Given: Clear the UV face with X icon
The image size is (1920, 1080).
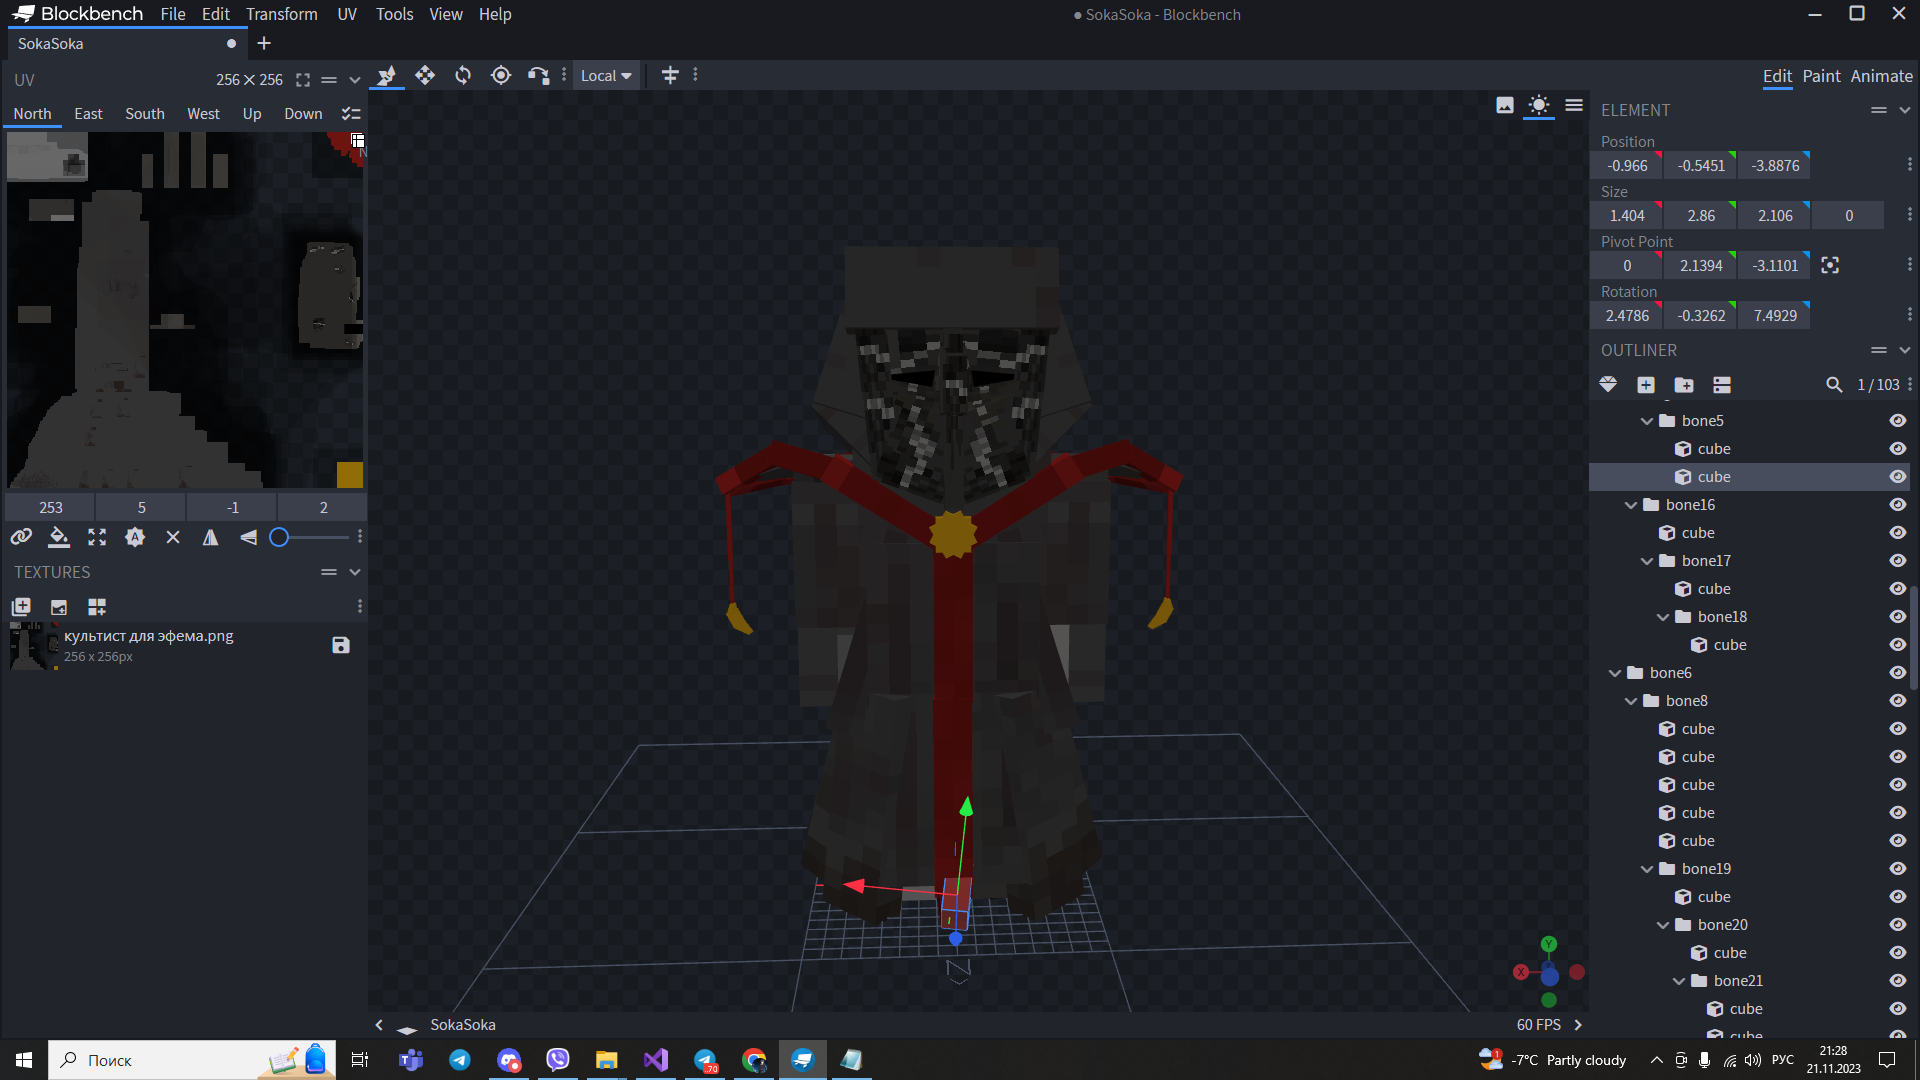Looking at the screenshot, I should tap(173, 537).
